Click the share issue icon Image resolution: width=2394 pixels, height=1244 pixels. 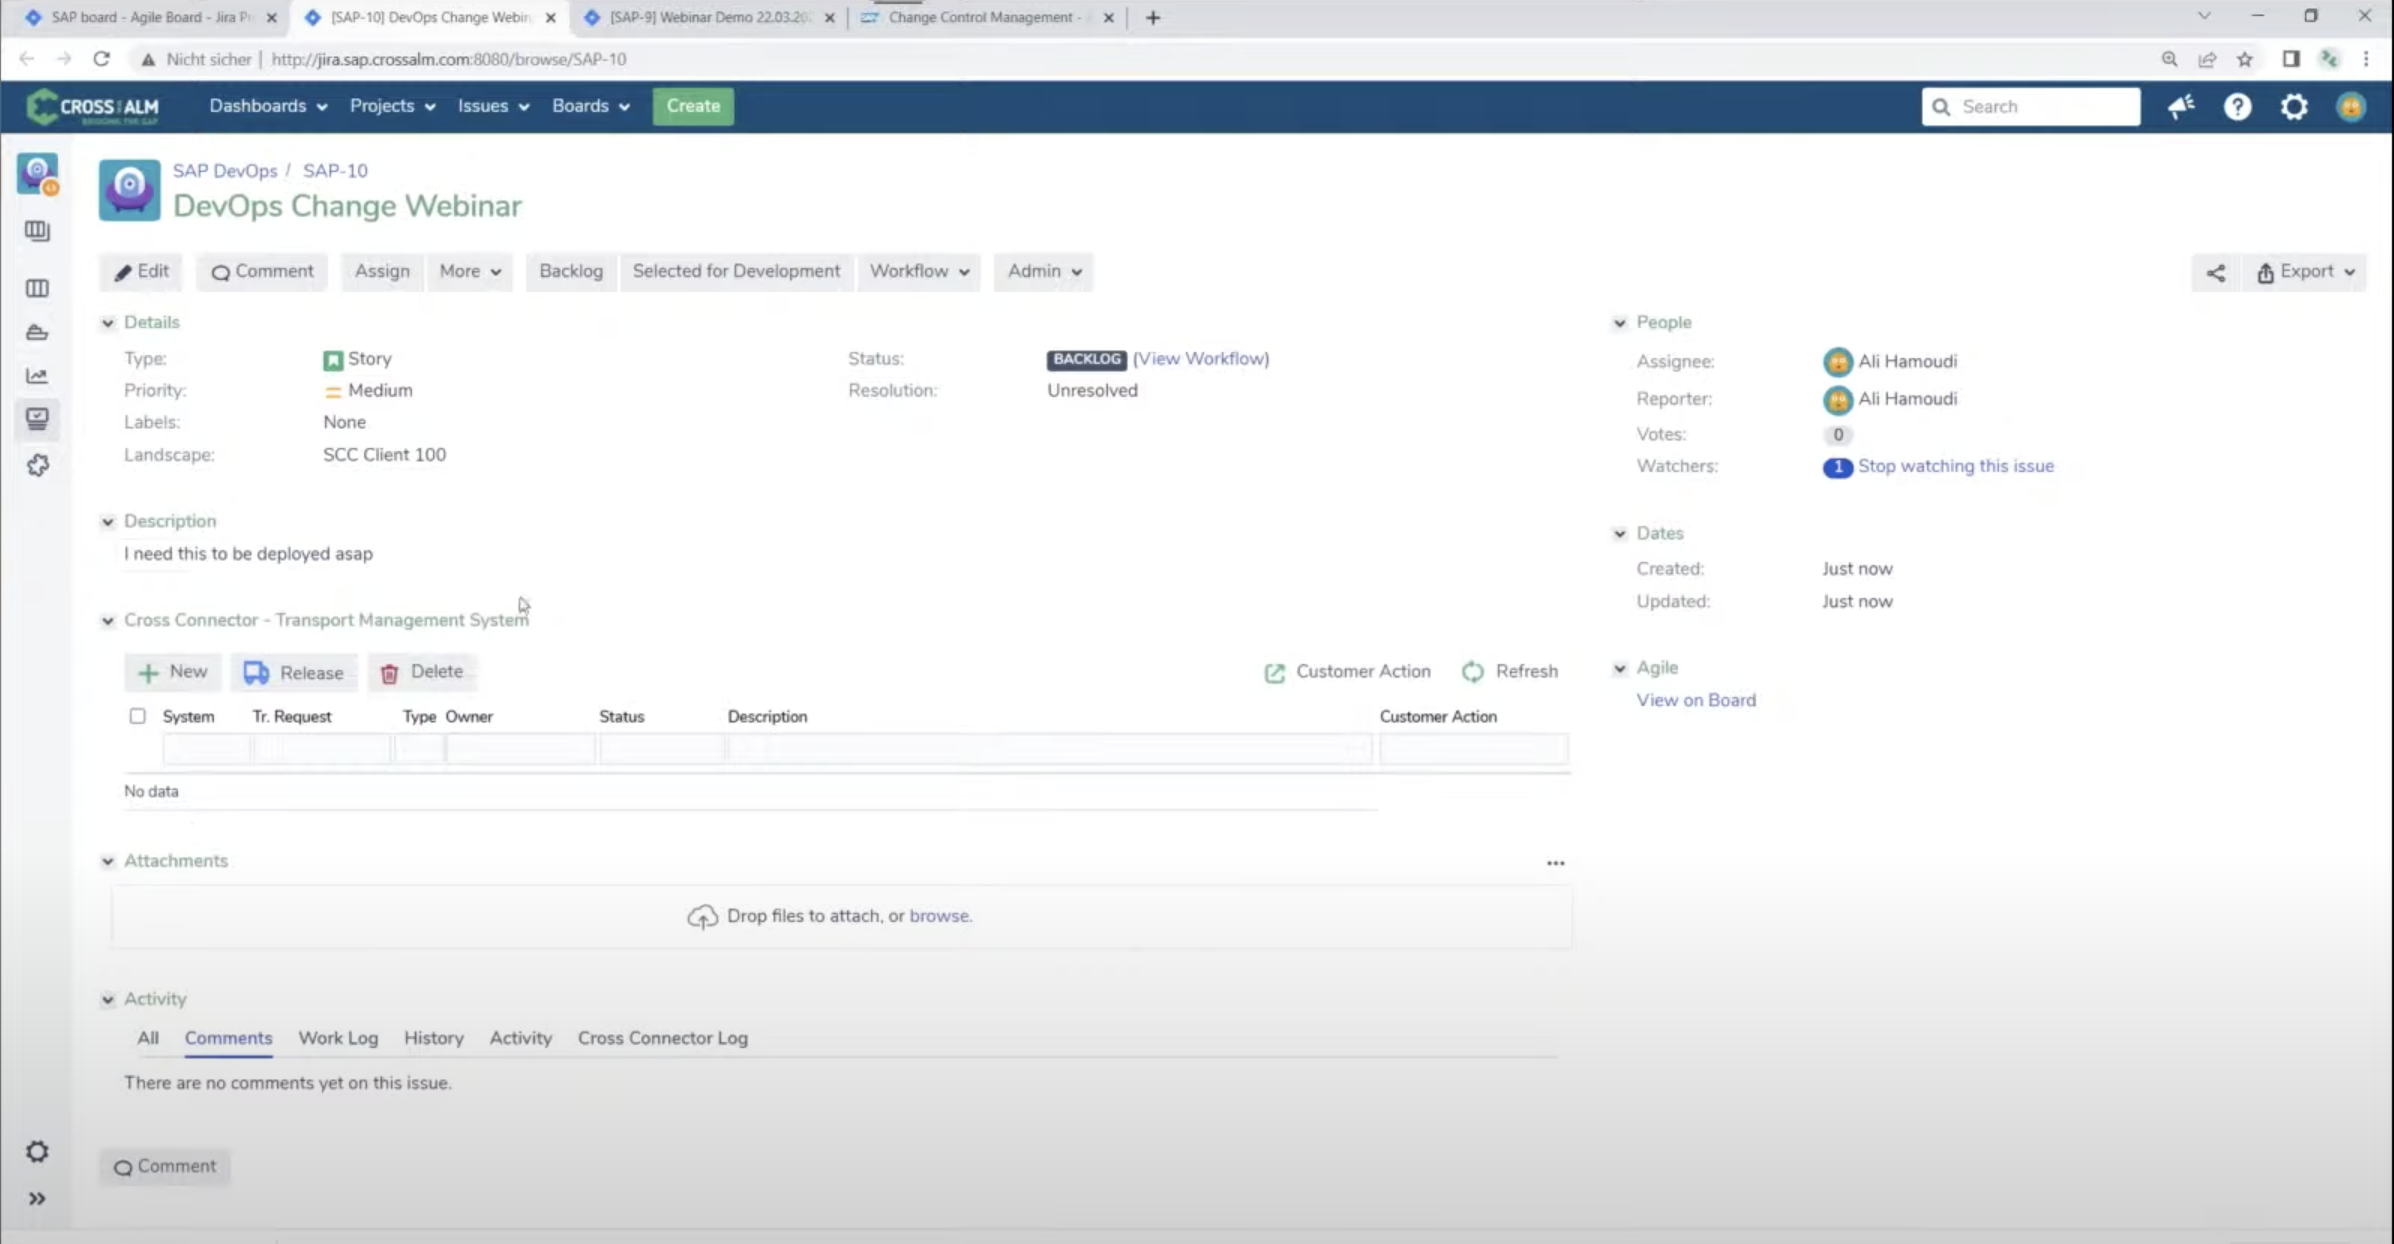coord(2216,272)
